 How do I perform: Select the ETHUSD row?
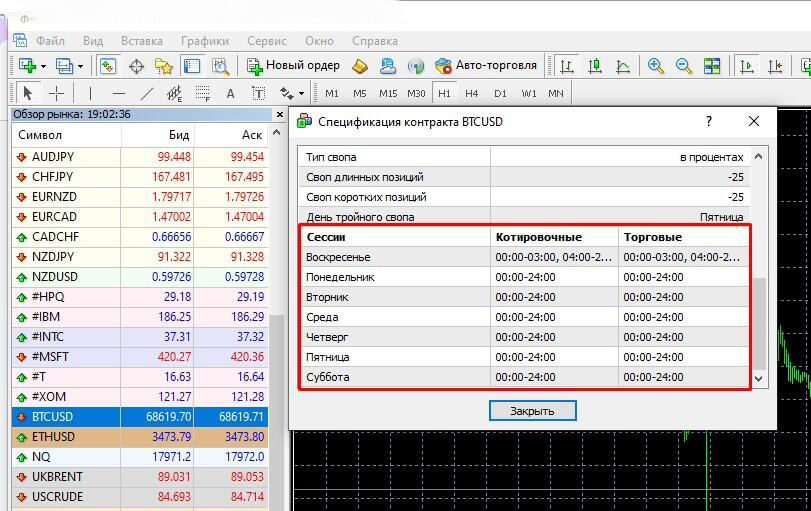click(140, 437)
